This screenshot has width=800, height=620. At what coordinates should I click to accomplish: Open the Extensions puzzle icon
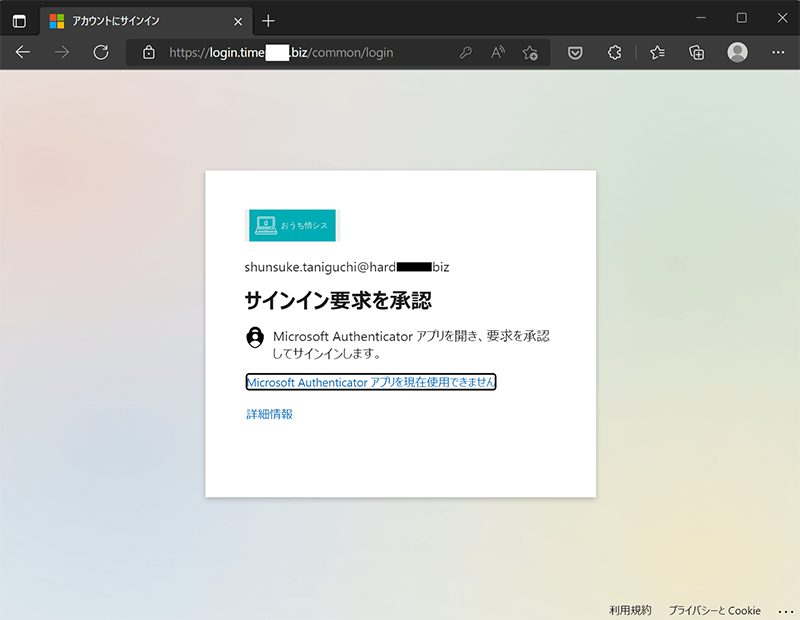614,52
